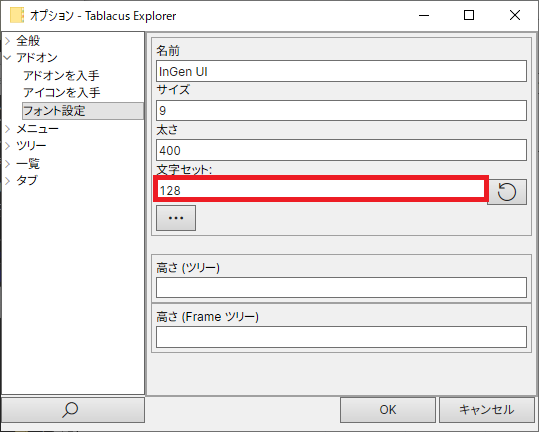Click the キャンセル button
The image size is (539, 432).
click(487, 410)
